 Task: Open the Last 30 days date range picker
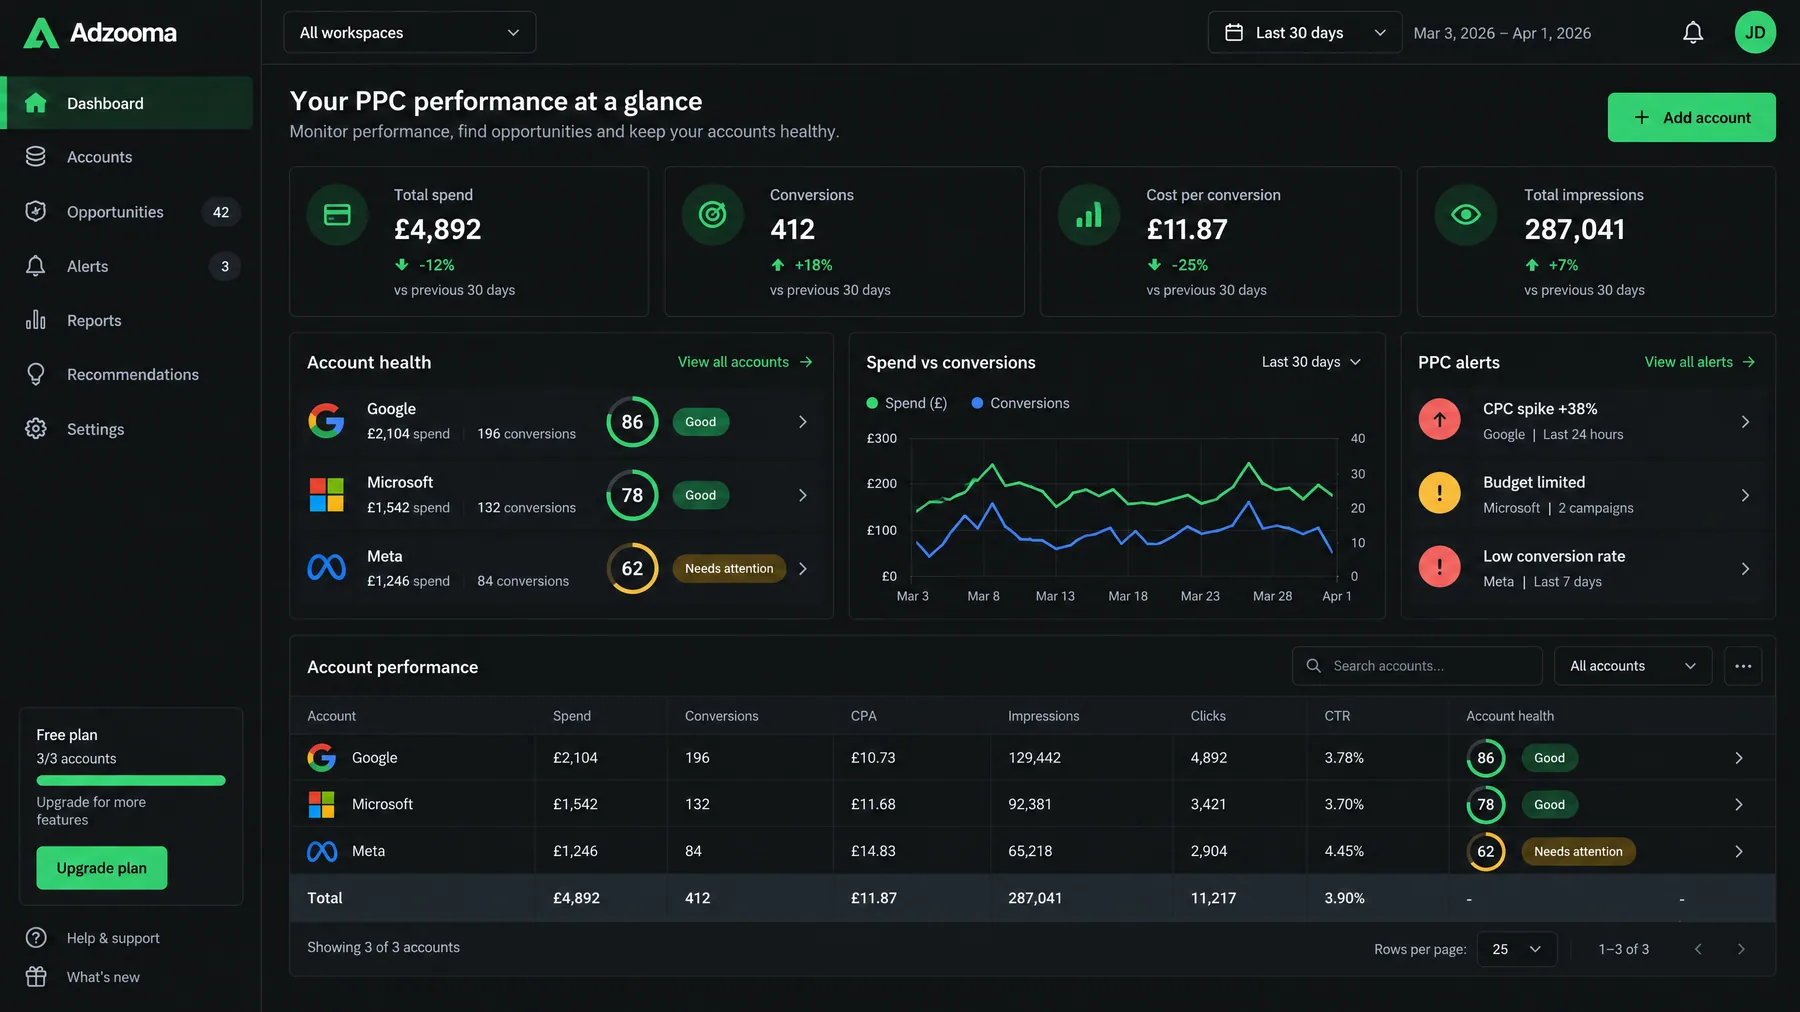point(1304,33)
